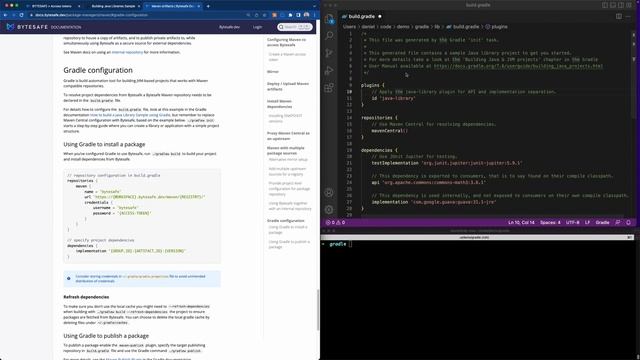Go to Using Gradle to install a package sidebar entry
Image resolution: width=640 pixels, height=360 pixels.
coord(288,229)
